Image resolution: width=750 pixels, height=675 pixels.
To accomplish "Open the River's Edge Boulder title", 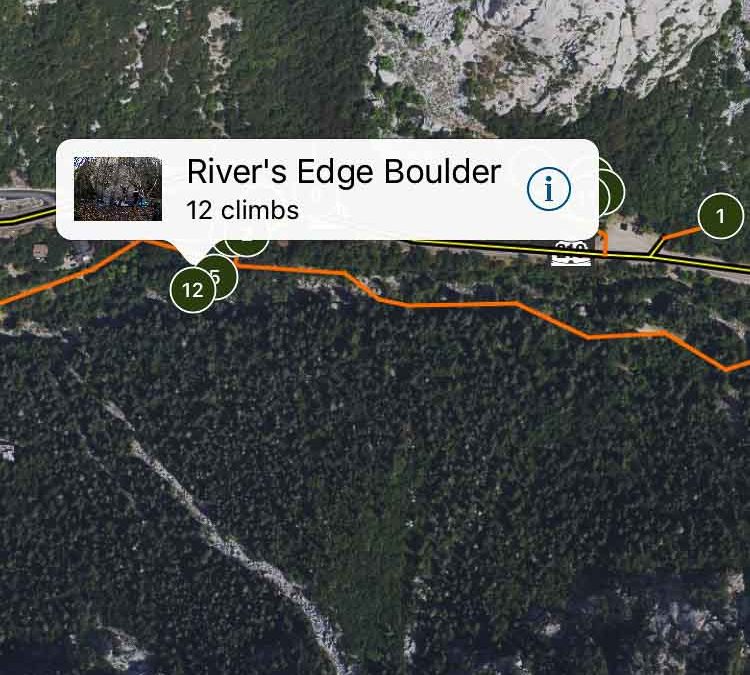I will pyautogui.click(x=343, y=171).
